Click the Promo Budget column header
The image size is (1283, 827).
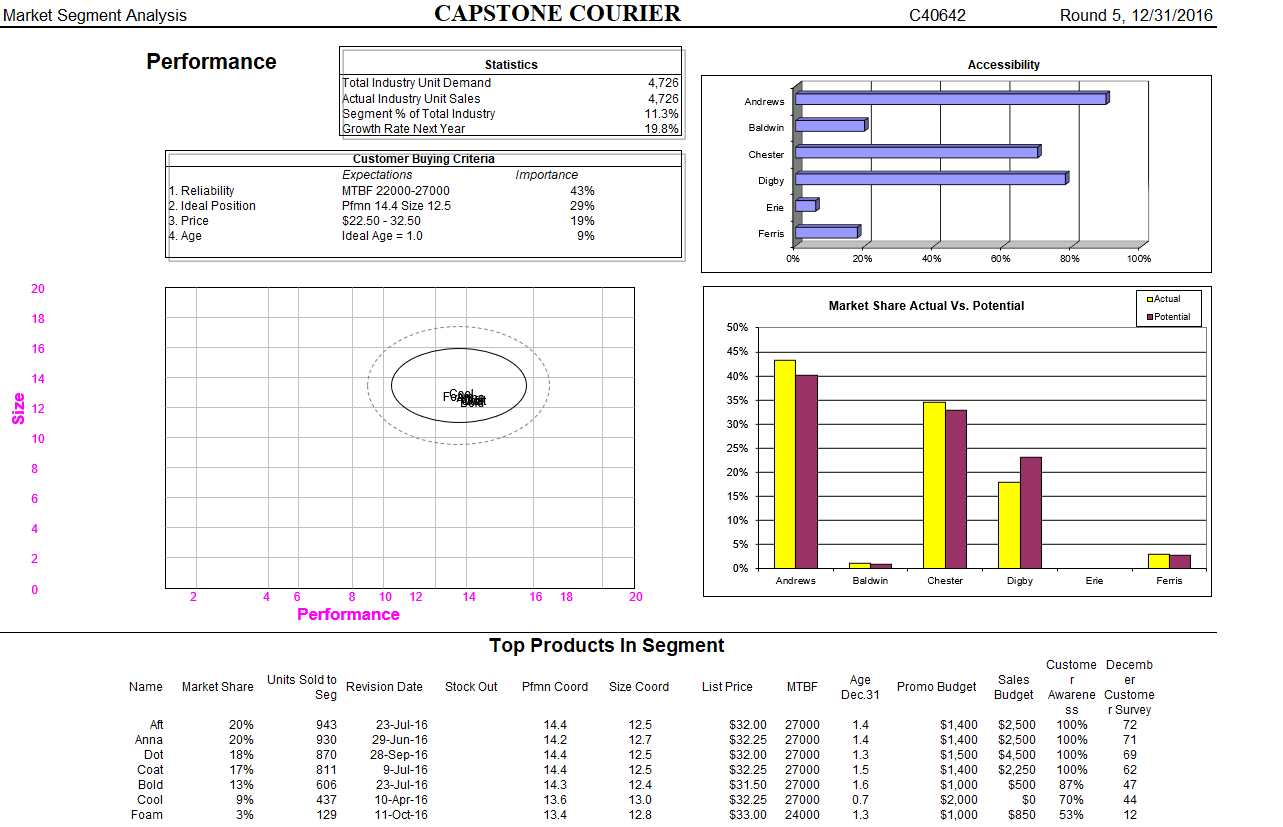(x=936, y=686)
